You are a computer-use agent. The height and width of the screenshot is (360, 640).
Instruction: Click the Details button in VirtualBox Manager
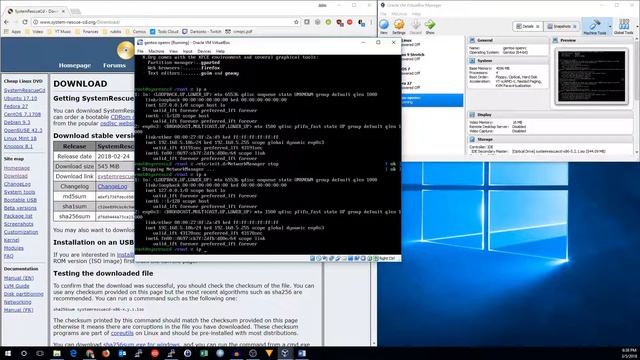point(528,26)
